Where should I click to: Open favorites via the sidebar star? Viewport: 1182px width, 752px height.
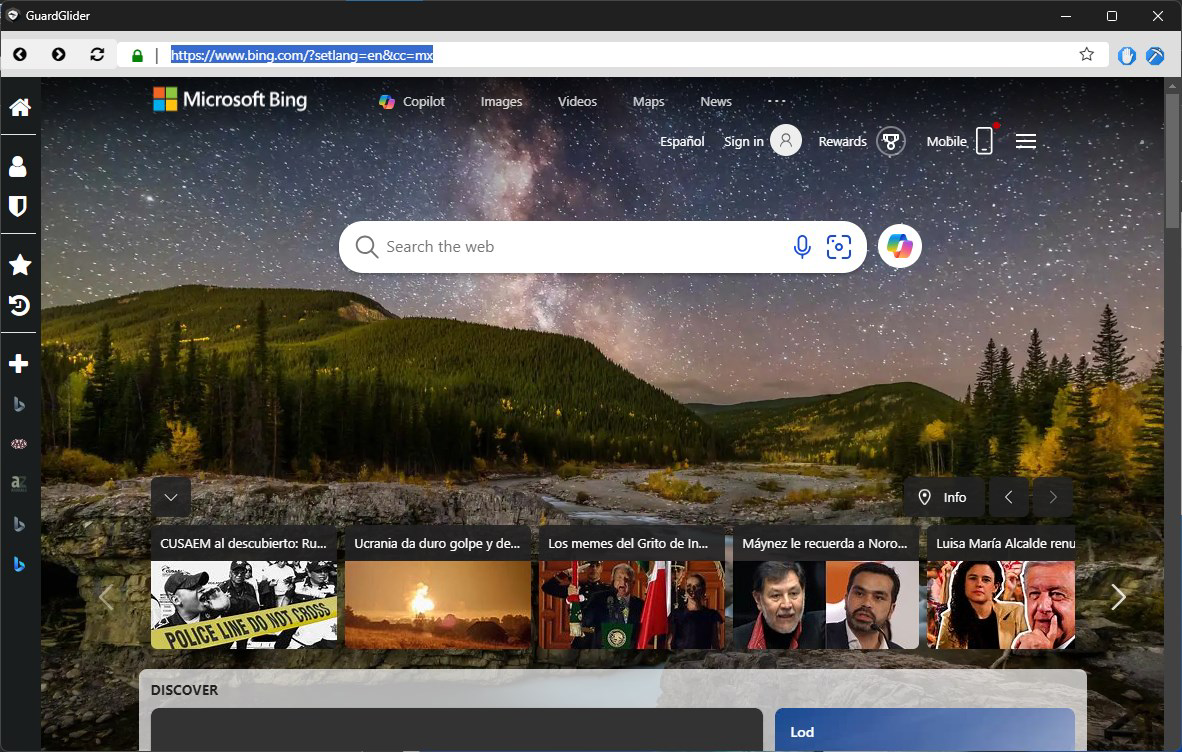click(20, 264)
